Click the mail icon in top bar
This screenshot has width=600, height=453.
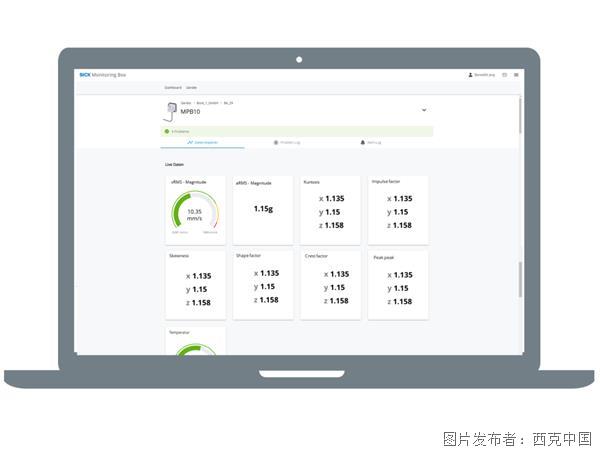tap(504, 75)
